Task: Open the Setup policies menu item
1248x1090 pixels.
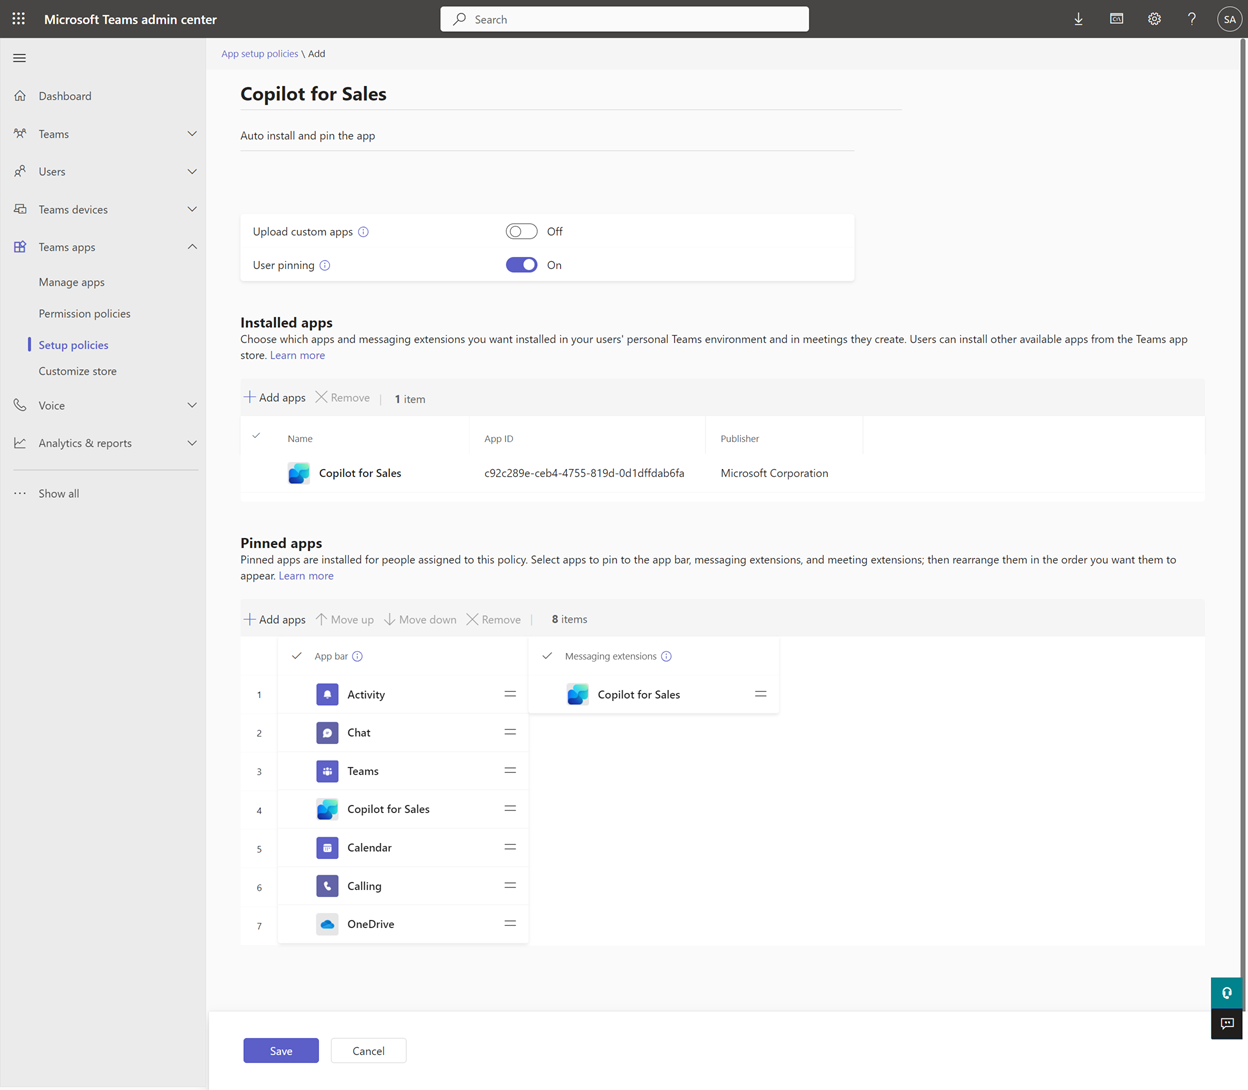Action: point(76,344)
